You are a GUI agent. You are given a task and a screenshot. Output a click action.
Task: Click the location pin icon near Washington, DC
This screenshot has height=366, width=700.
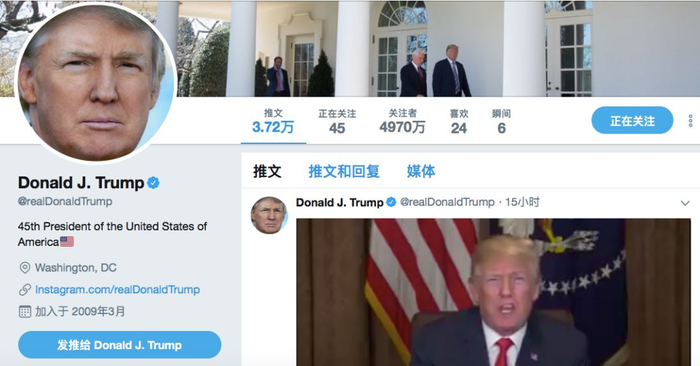25,268
